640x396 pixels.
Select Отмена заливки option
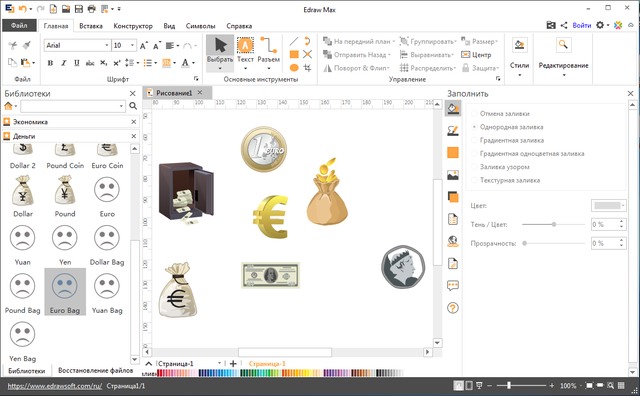tap(504, 113)
